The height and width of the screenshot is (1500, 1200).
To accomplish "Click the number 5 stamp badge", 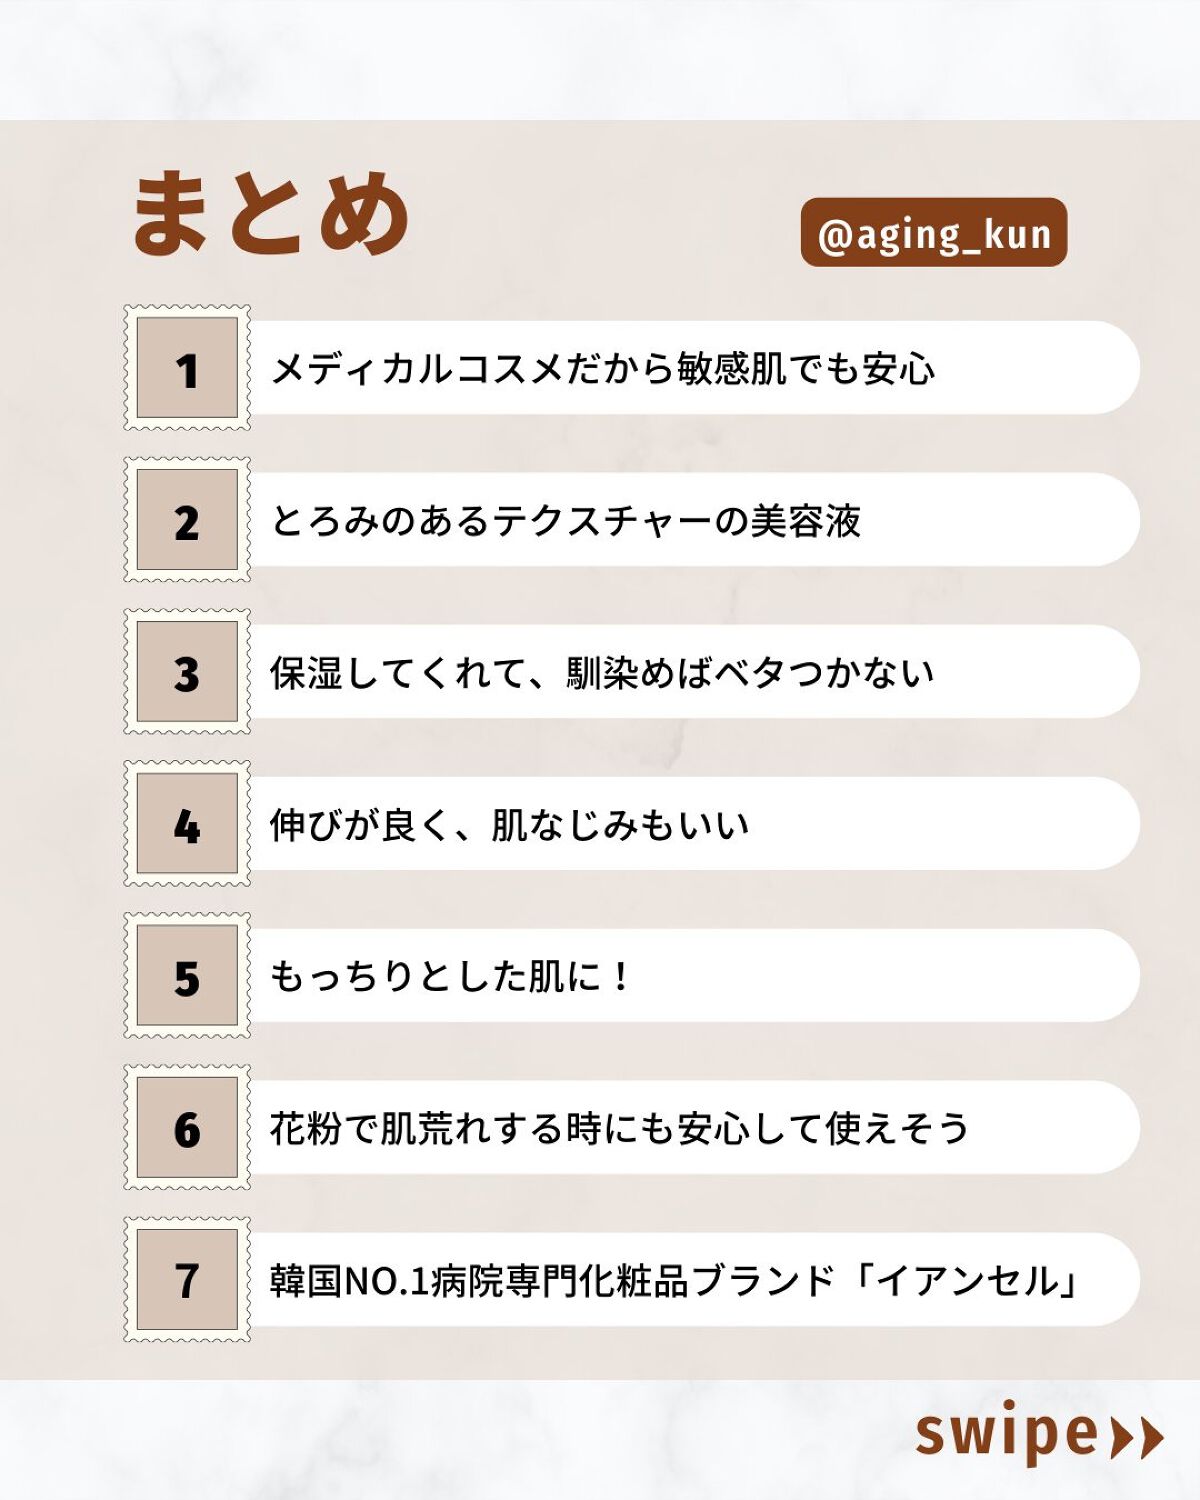I will (x=187, y=976).
